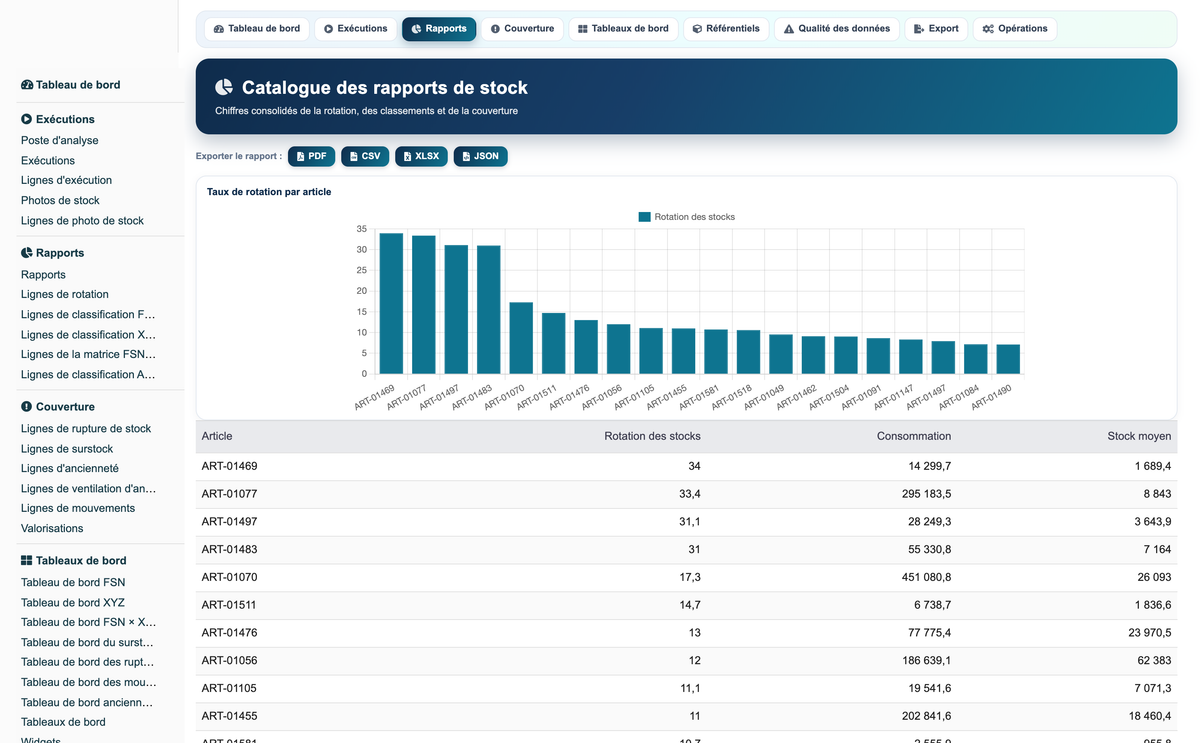The image size is (1200, 743).
Task: Select the Rapports top tab
Action: pyautogui.click(x=439, y=29)
